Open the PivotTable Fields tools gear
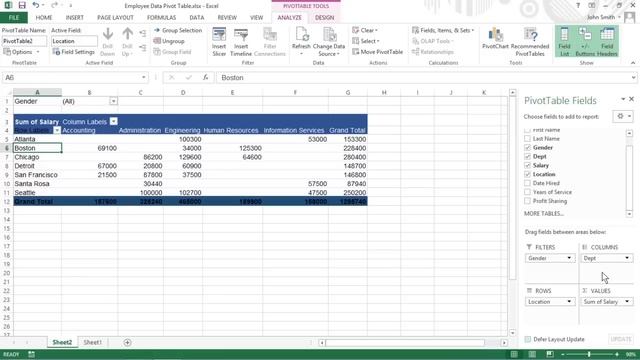The height and width of the screenshot is (360, 640). 623,116
